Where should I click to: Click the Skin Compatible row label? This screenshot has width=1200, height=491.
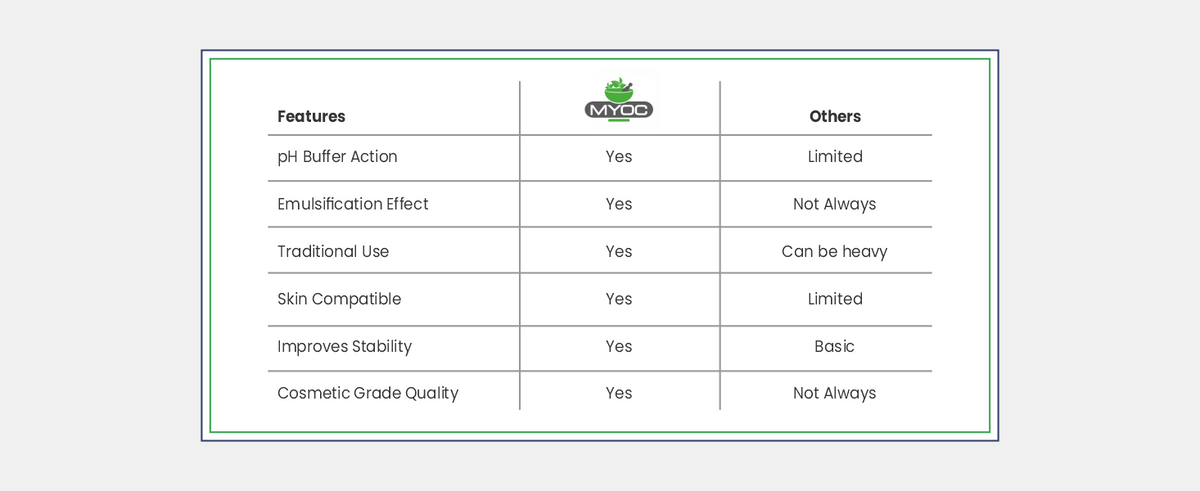[x=339, y=299]
